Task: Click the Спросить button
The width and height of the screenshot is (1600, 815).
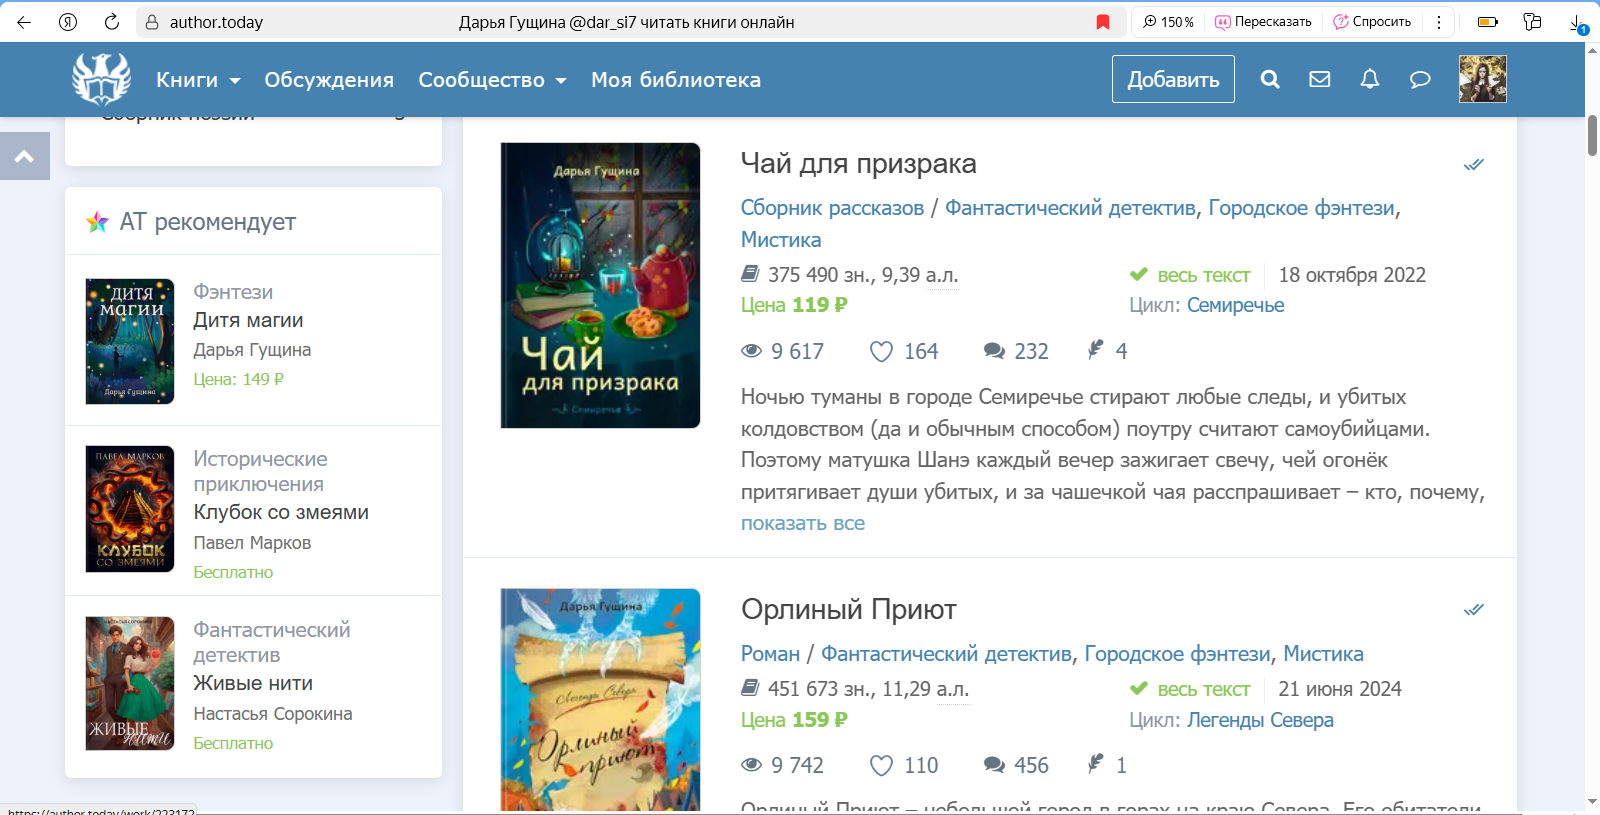Action: (1372, 22)
